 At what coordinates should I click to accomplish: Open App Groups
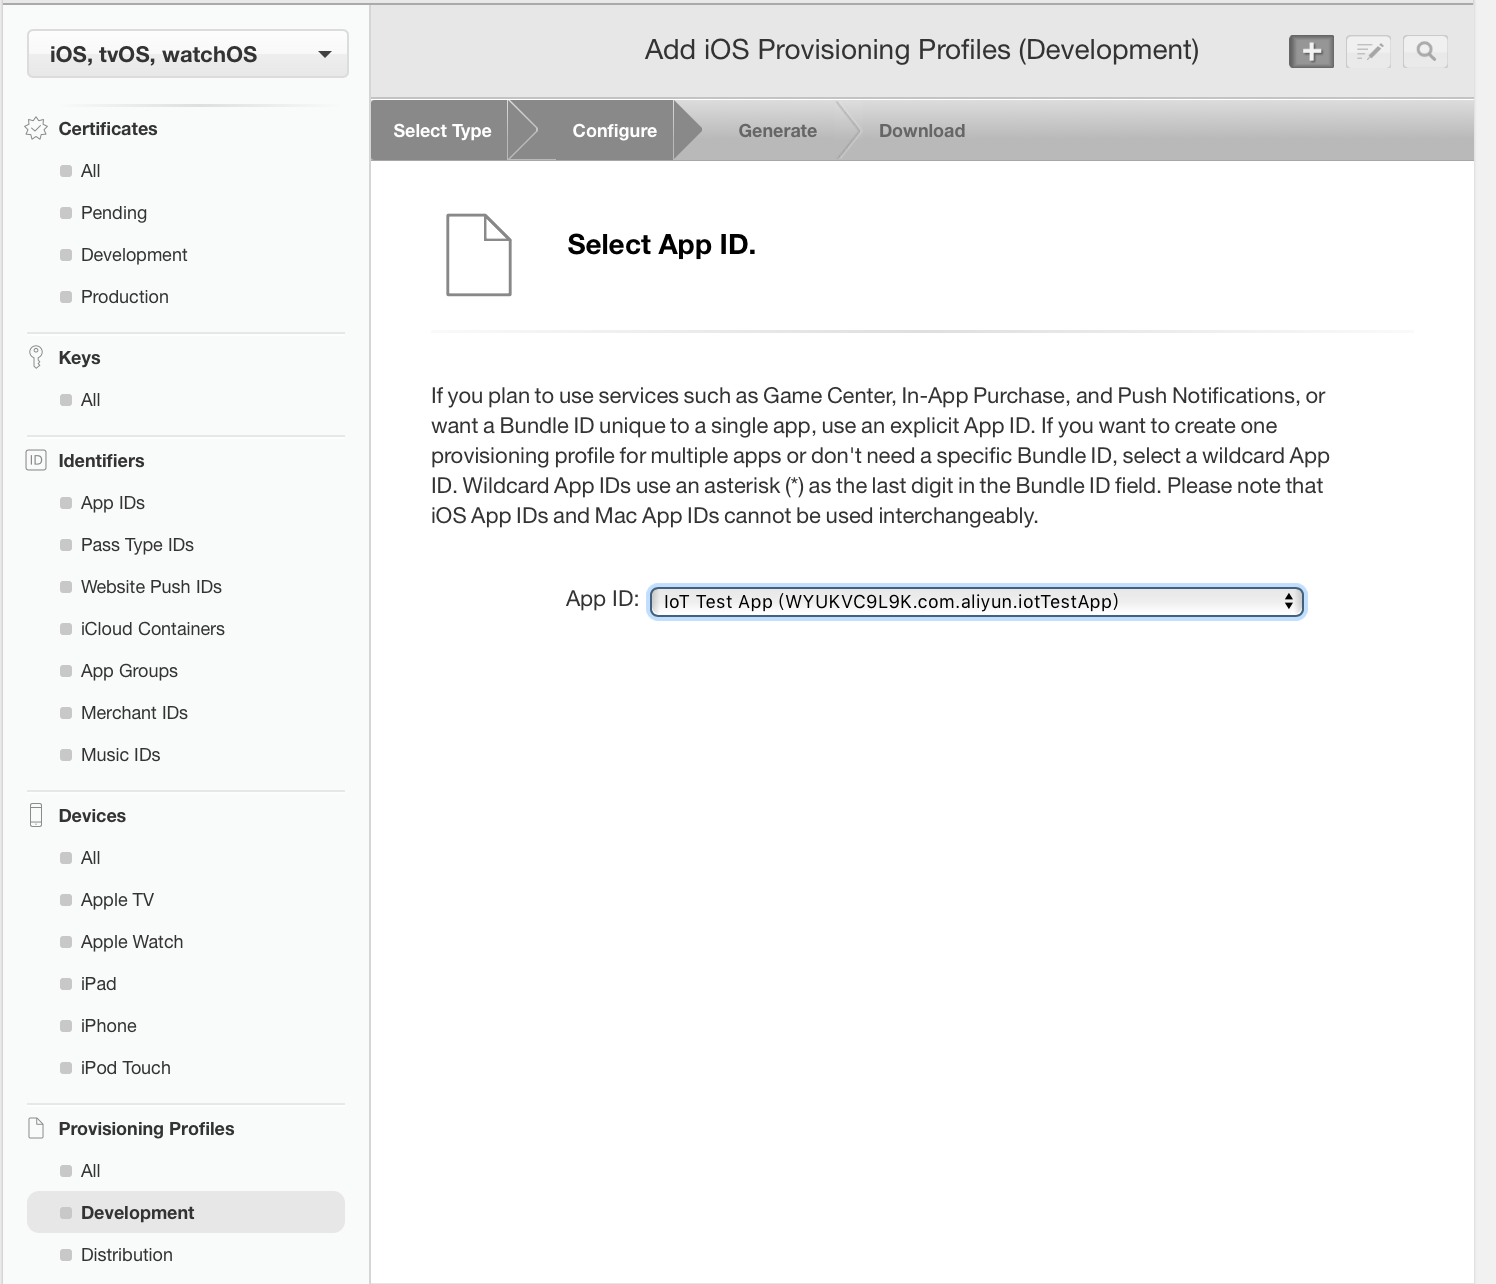tap(129, 671)
